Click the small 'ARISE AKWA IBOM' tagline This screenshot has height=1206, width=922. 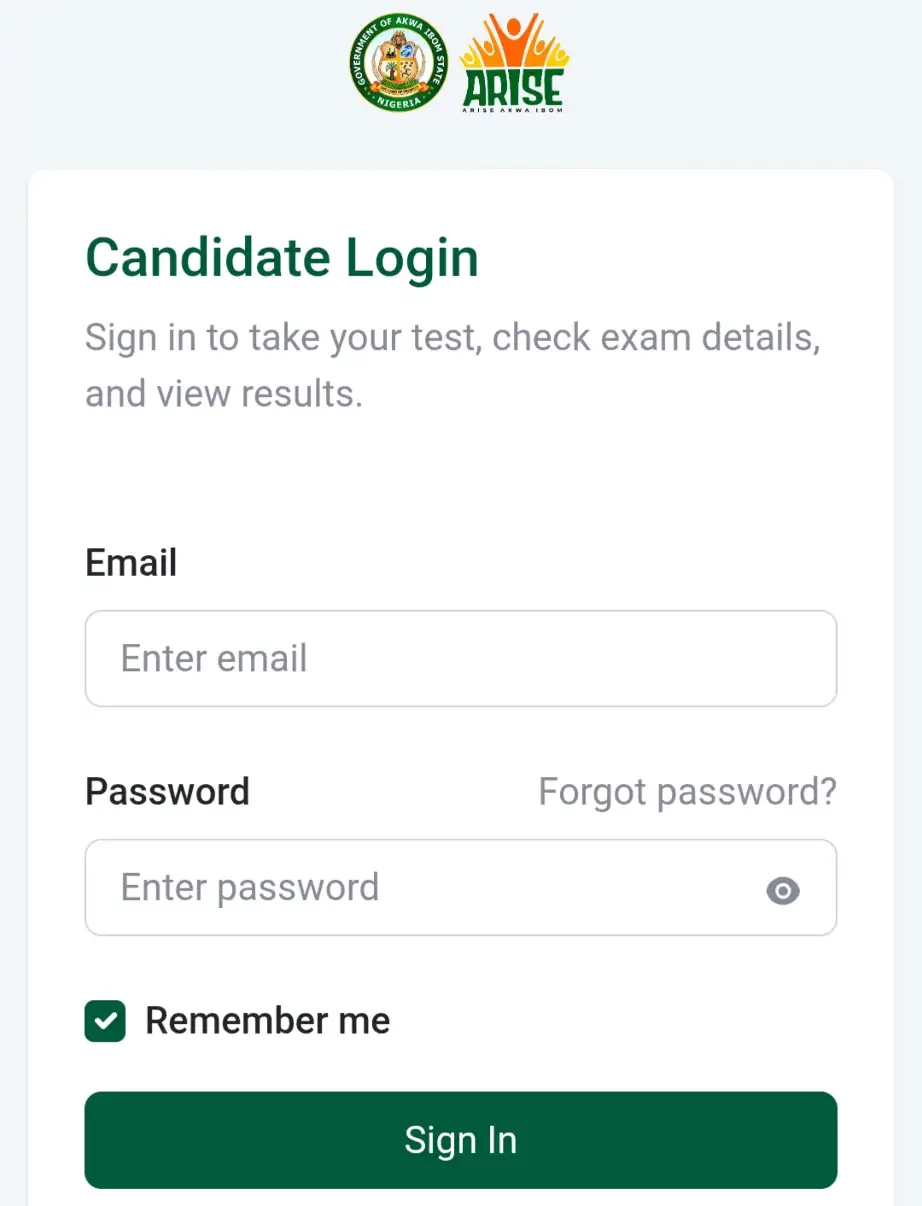point(513,110)
